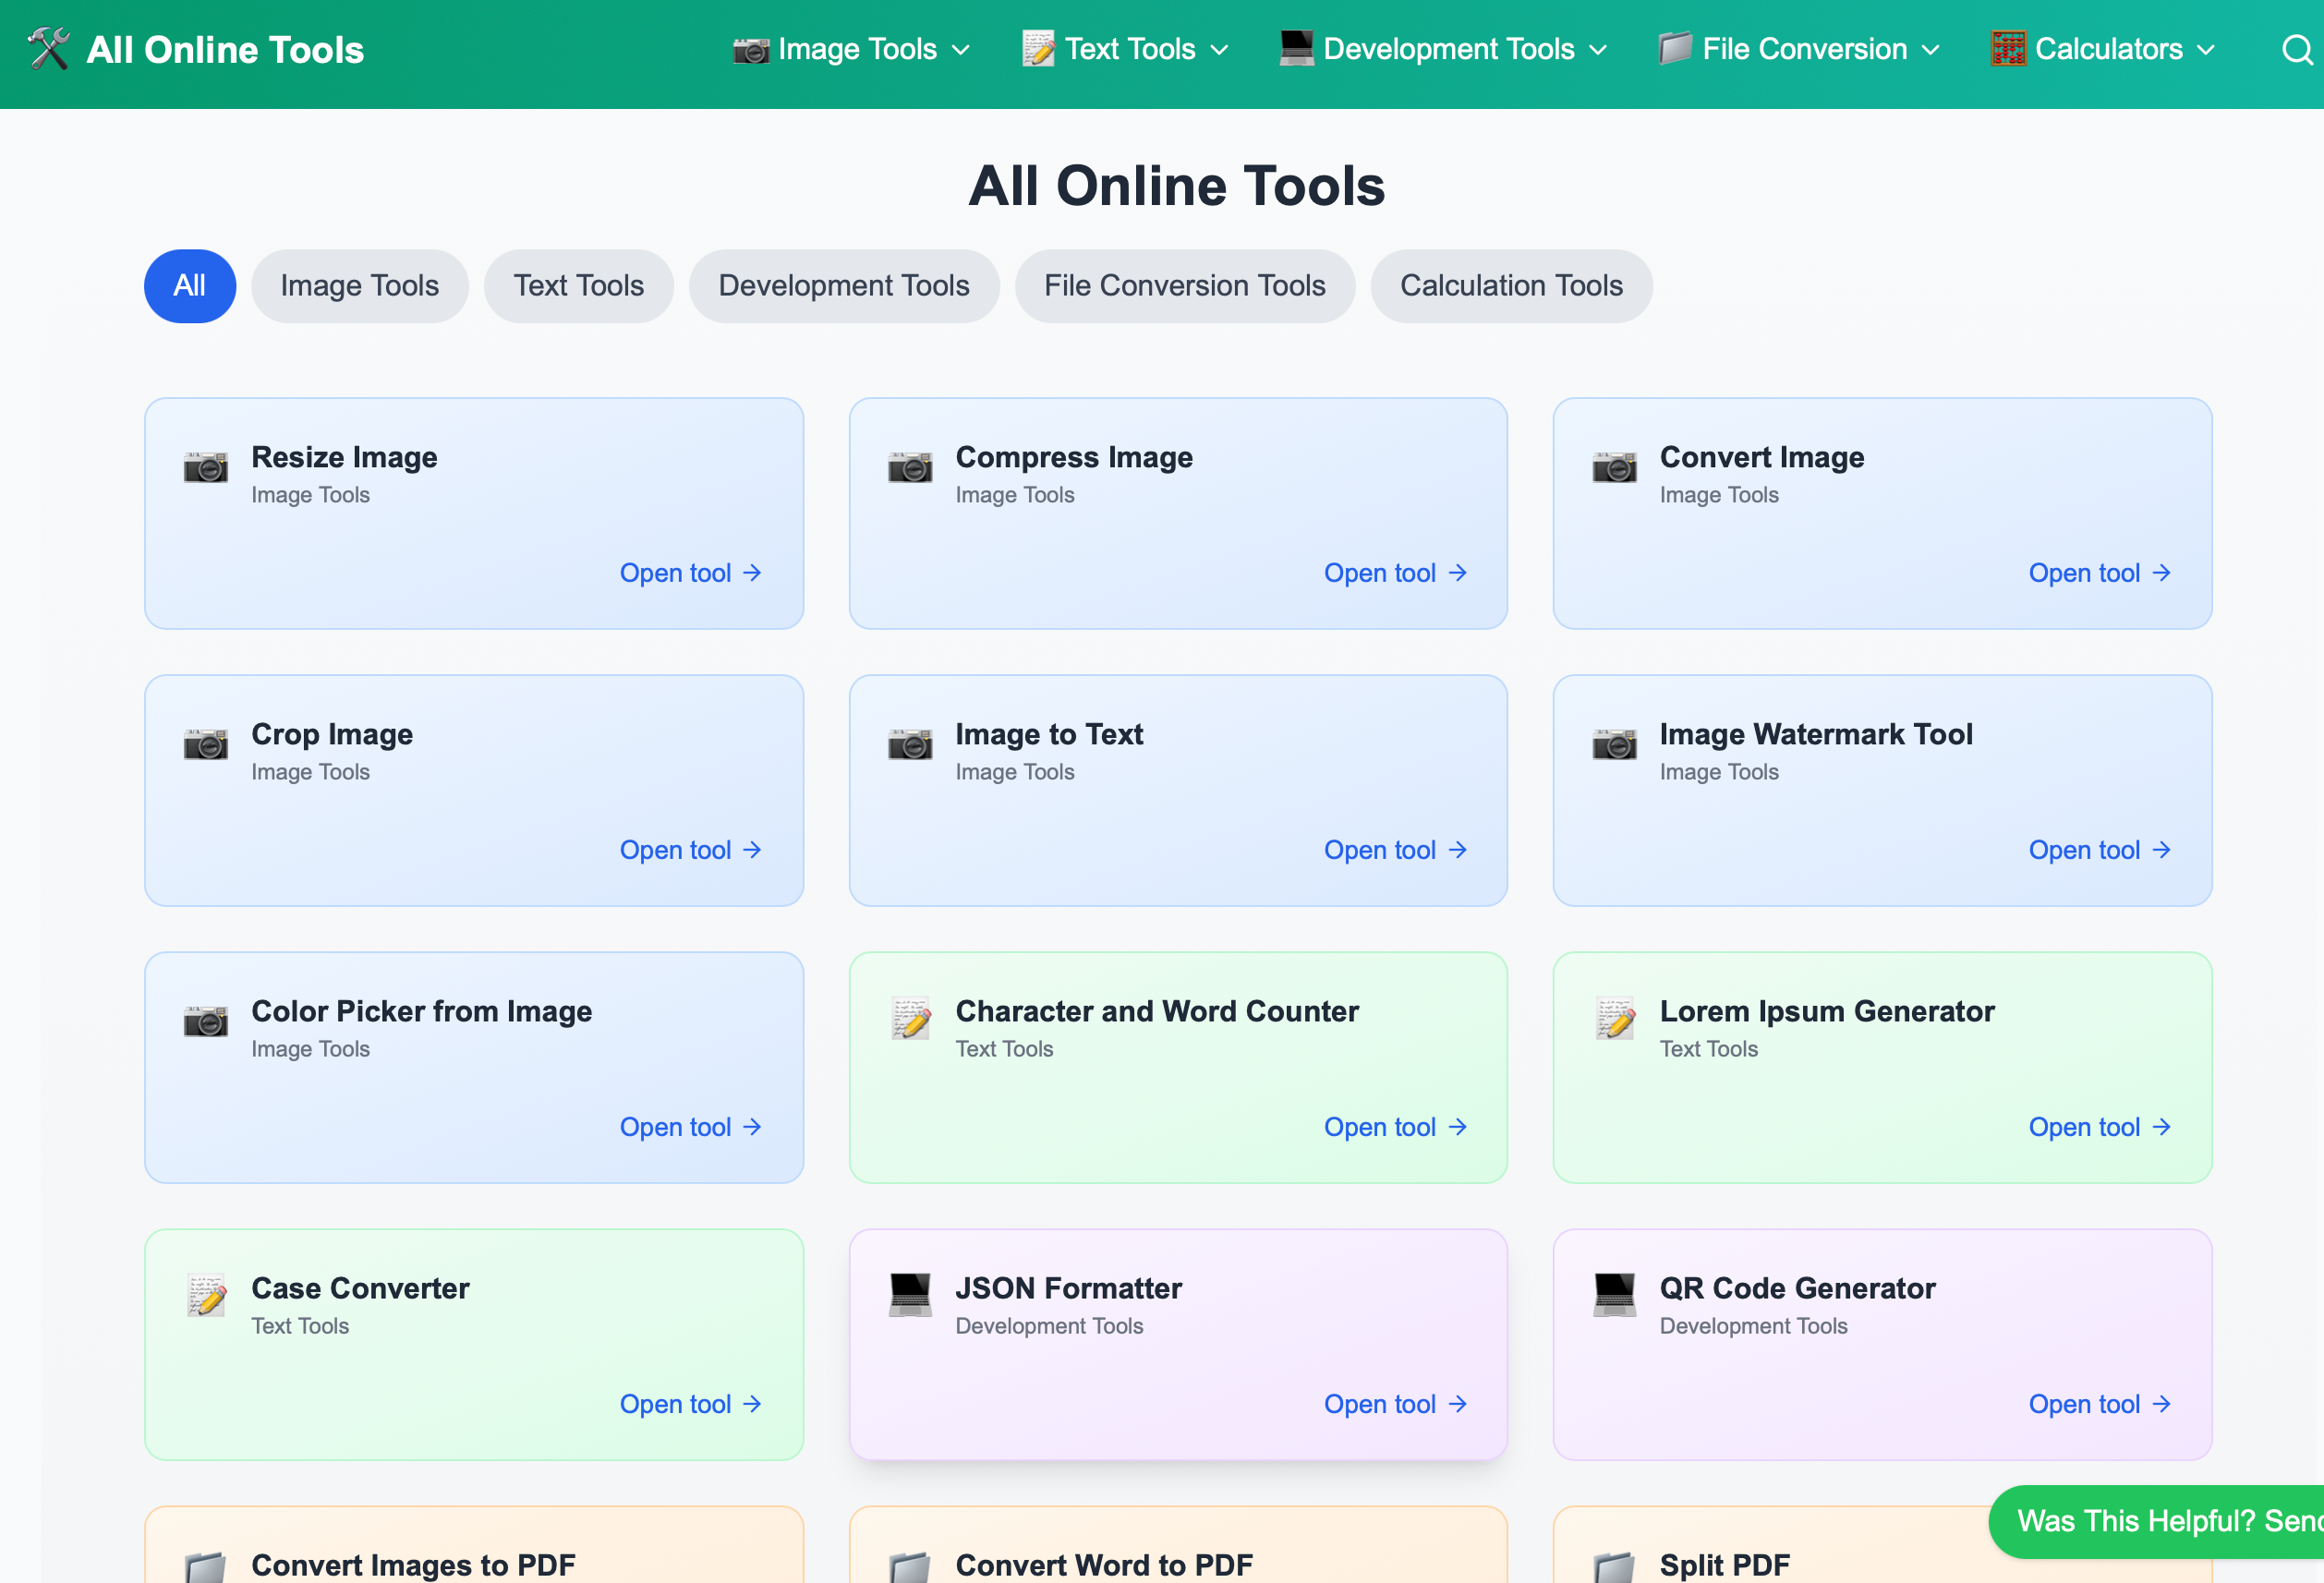The width and height of the screenshot is (2324, 1583).
Task: Click the Split PDF card title
Action: 1724,1565
